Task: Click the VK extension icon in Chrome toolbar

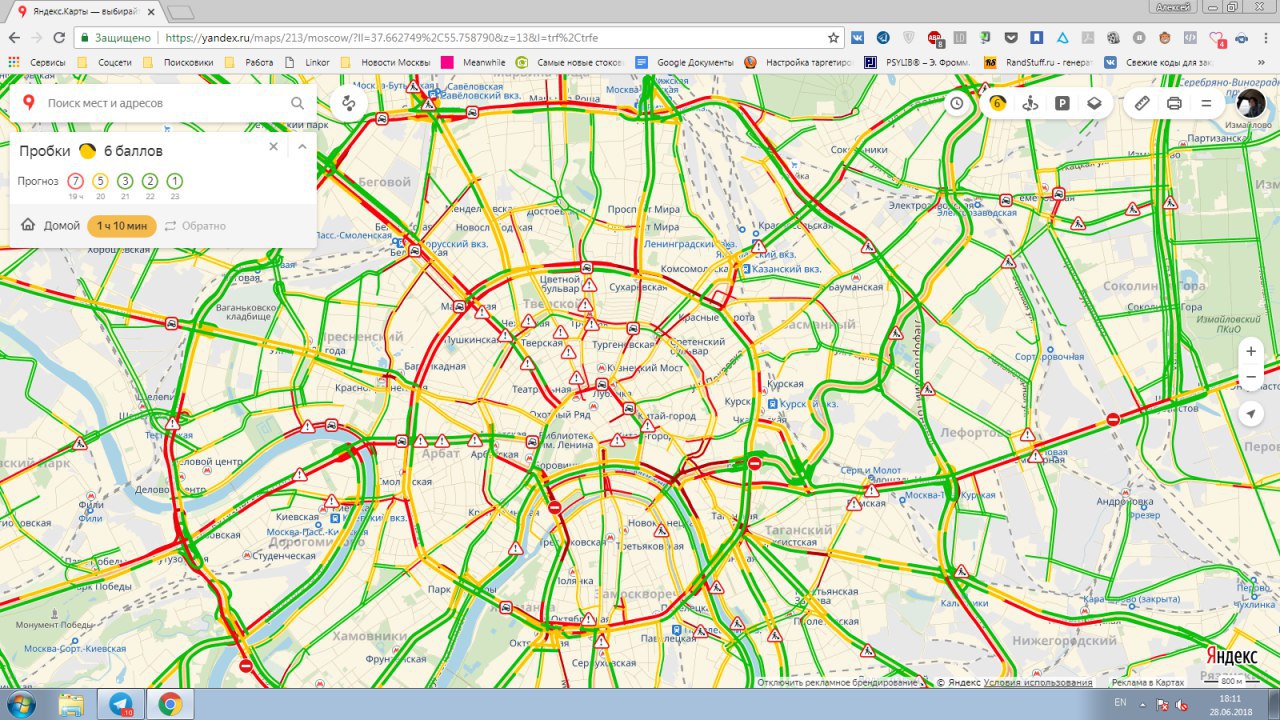Action: pos(858,37)
